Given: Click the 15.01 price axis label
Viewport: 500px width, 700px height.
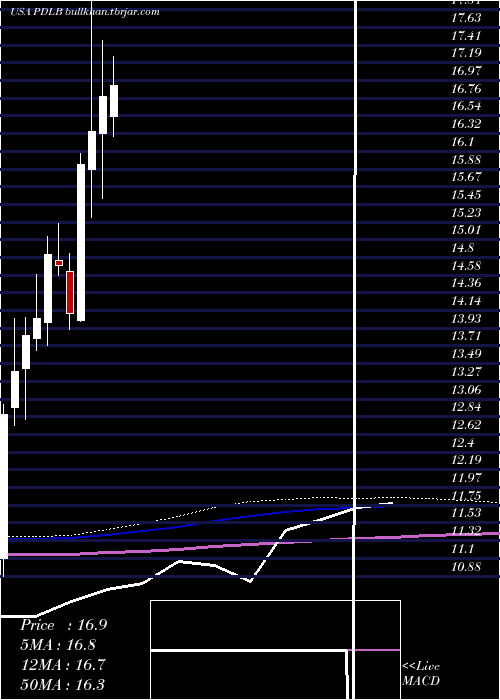Looking at the screenshot, I should [466, 230].
